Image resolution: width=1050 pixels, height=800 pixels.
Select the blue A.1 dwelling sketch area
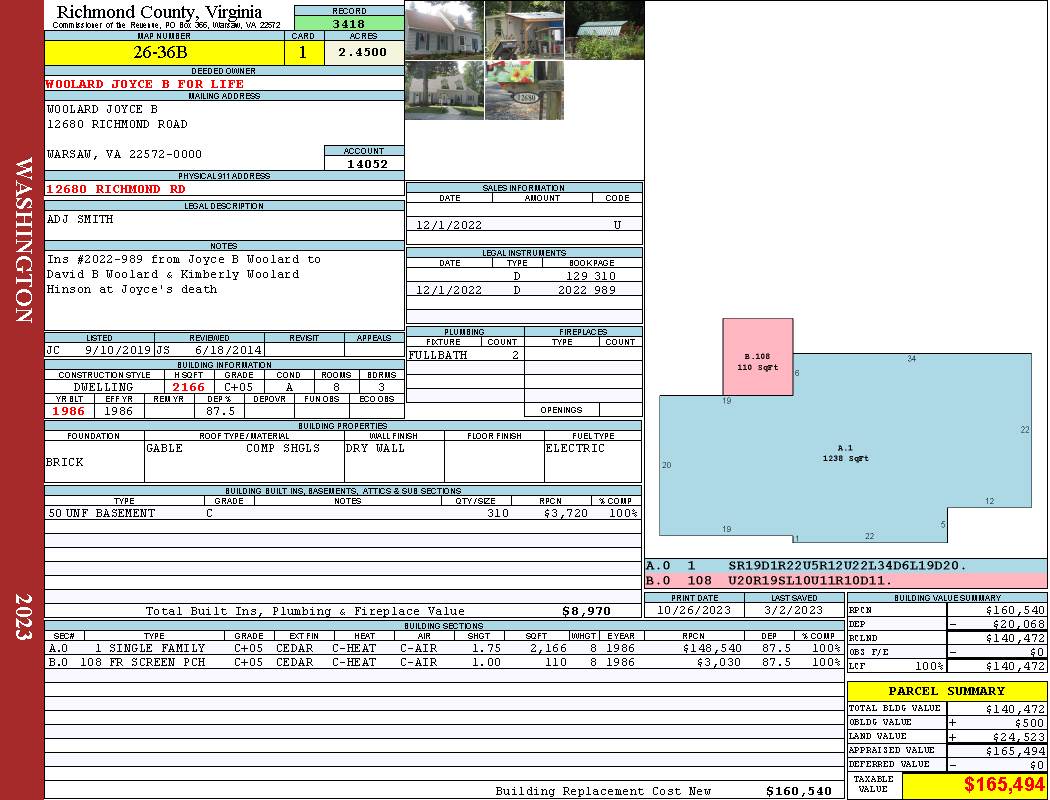[845, 455]
